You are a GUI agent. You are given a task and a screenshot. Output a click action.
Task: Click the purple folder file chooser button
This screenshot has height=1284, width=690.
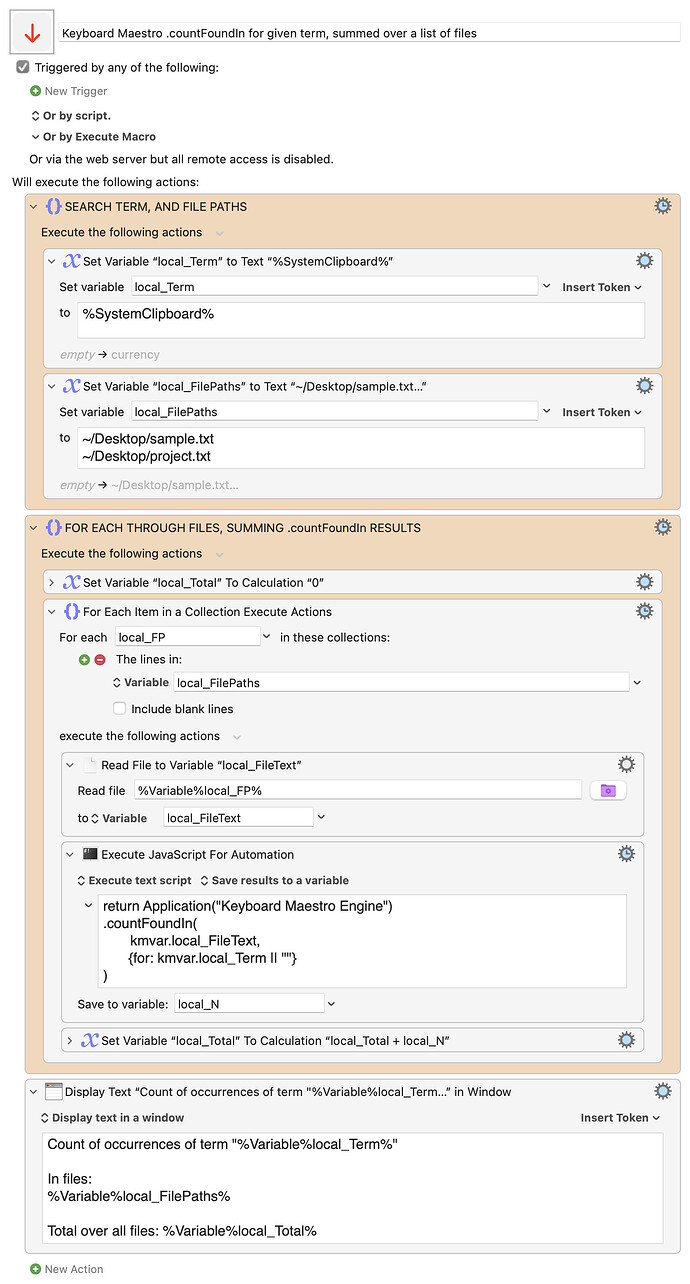coord(607,790)
